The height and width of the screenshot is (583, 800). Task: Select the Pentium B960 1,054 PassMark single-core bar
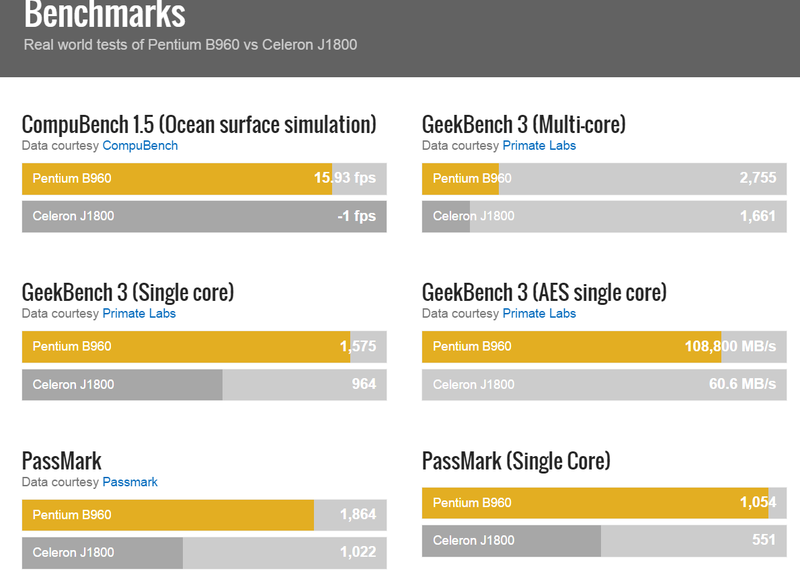(604, 503)
